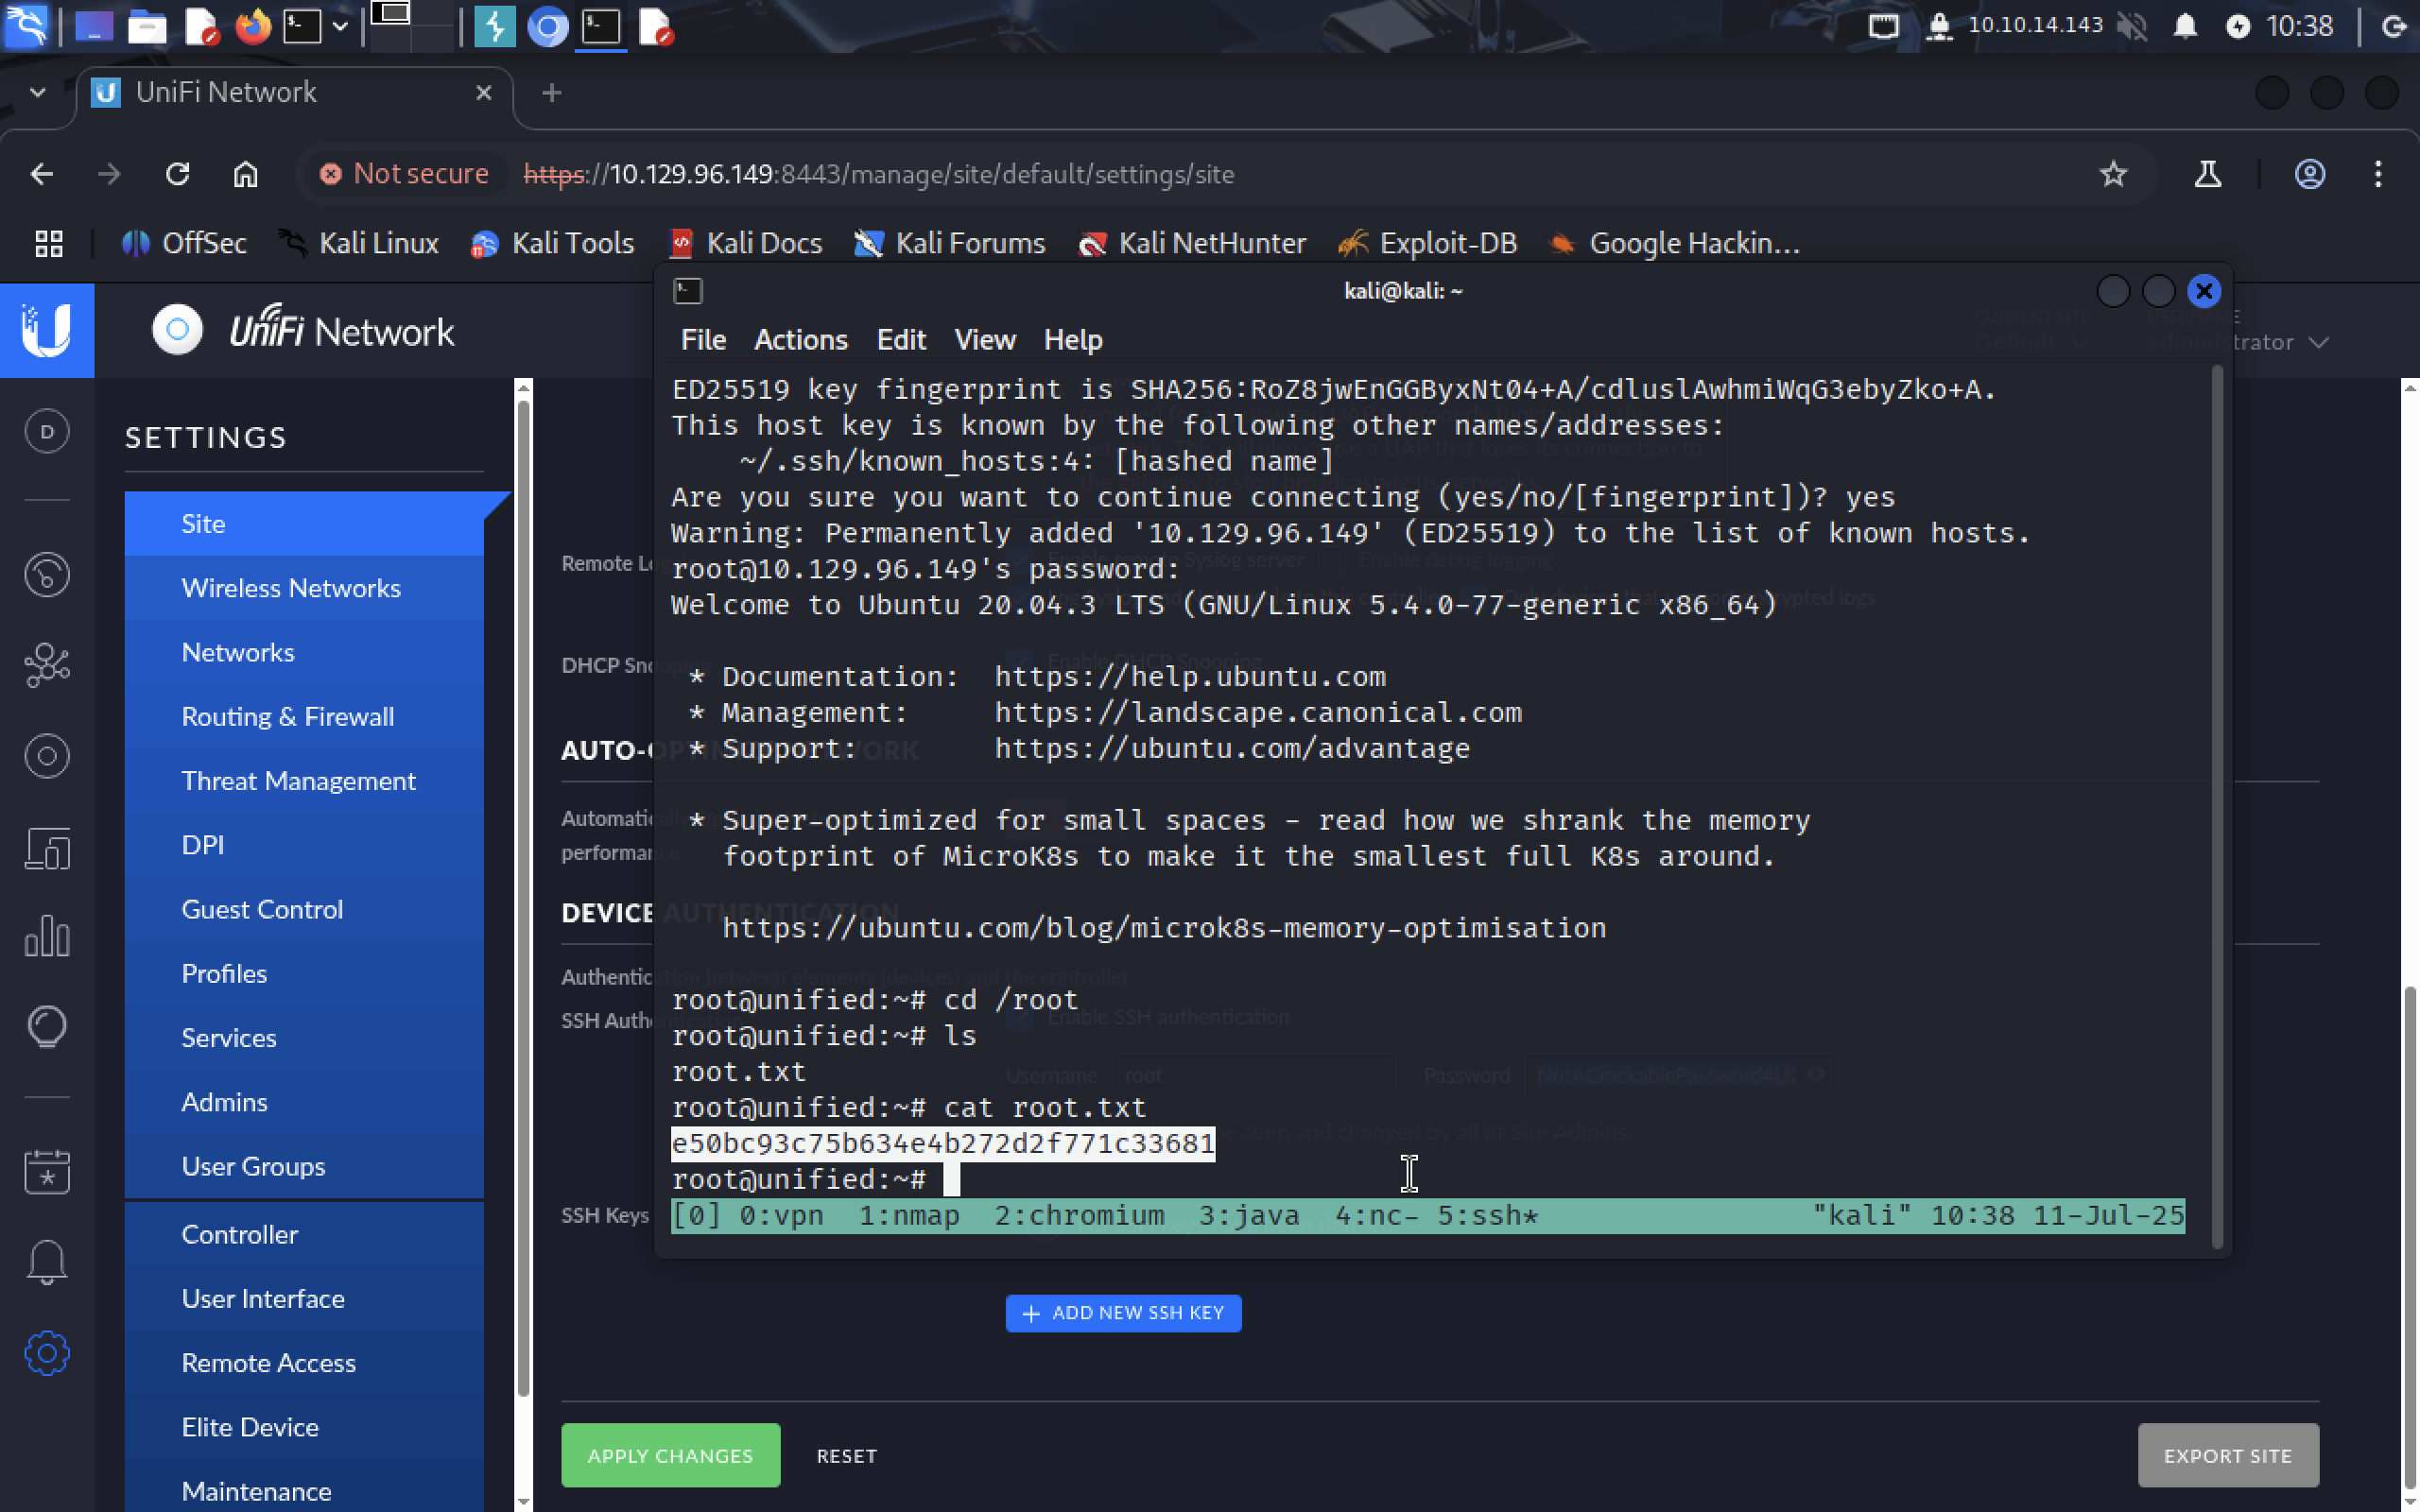Open Kali applications menu icon

[x=26, y=26]
